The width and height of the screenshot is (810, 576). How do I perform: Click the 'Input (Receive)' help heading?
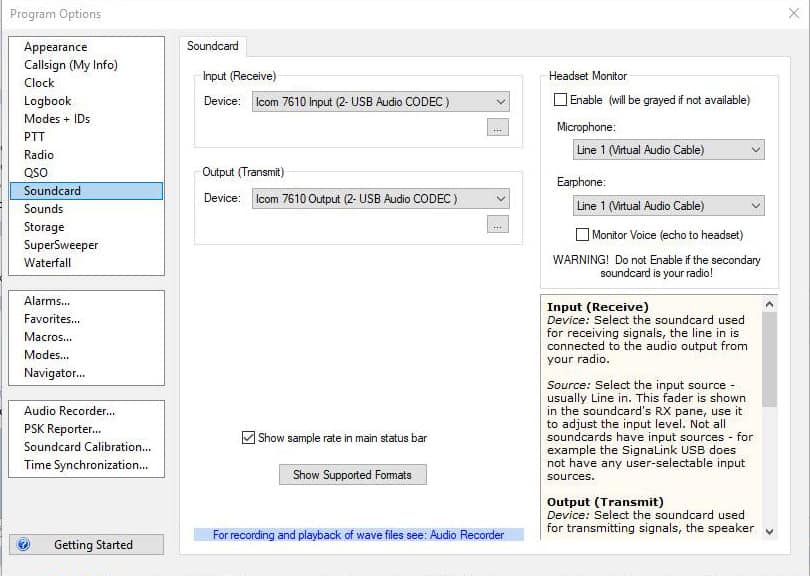(x=598, y=307)
